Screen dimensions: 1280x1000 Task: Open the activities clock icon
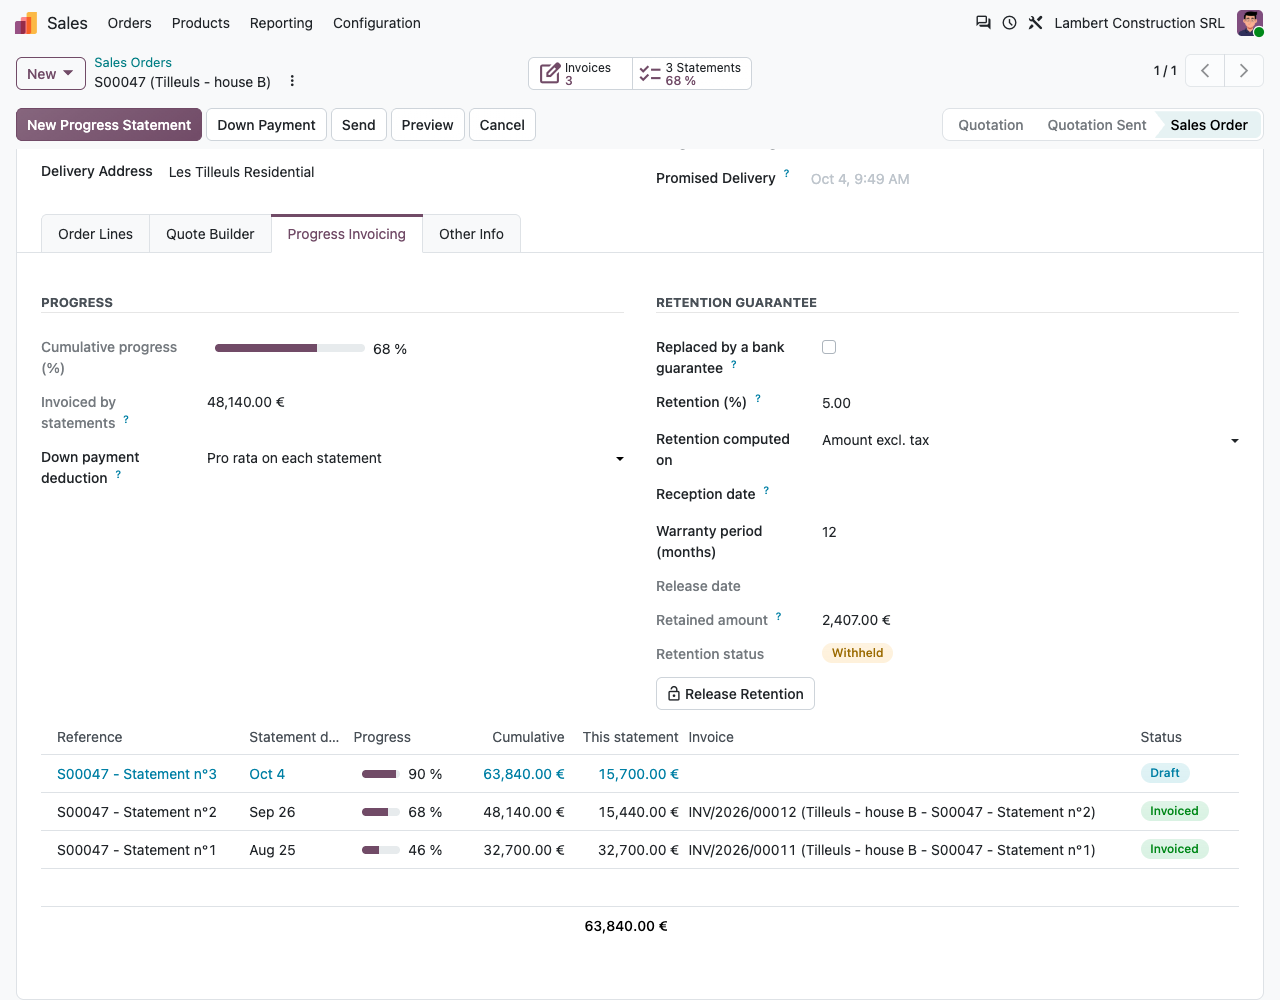coord(1009,23)
